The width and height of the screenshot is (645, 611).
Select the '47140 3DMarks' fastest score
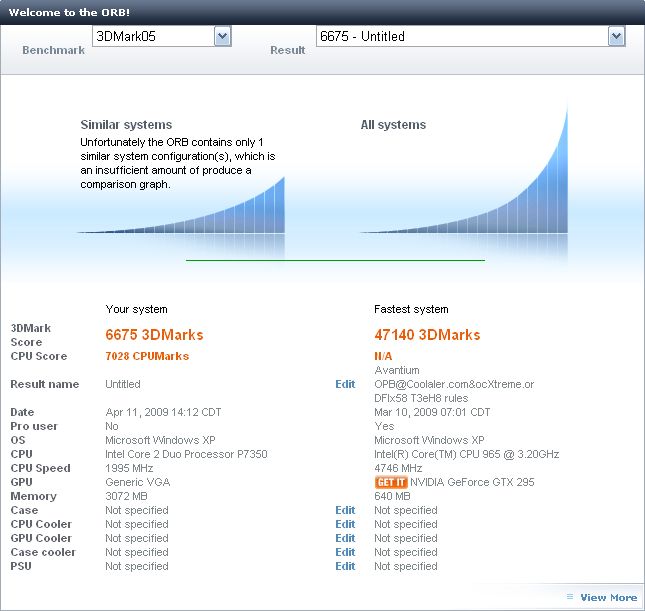tap(427, 335)
